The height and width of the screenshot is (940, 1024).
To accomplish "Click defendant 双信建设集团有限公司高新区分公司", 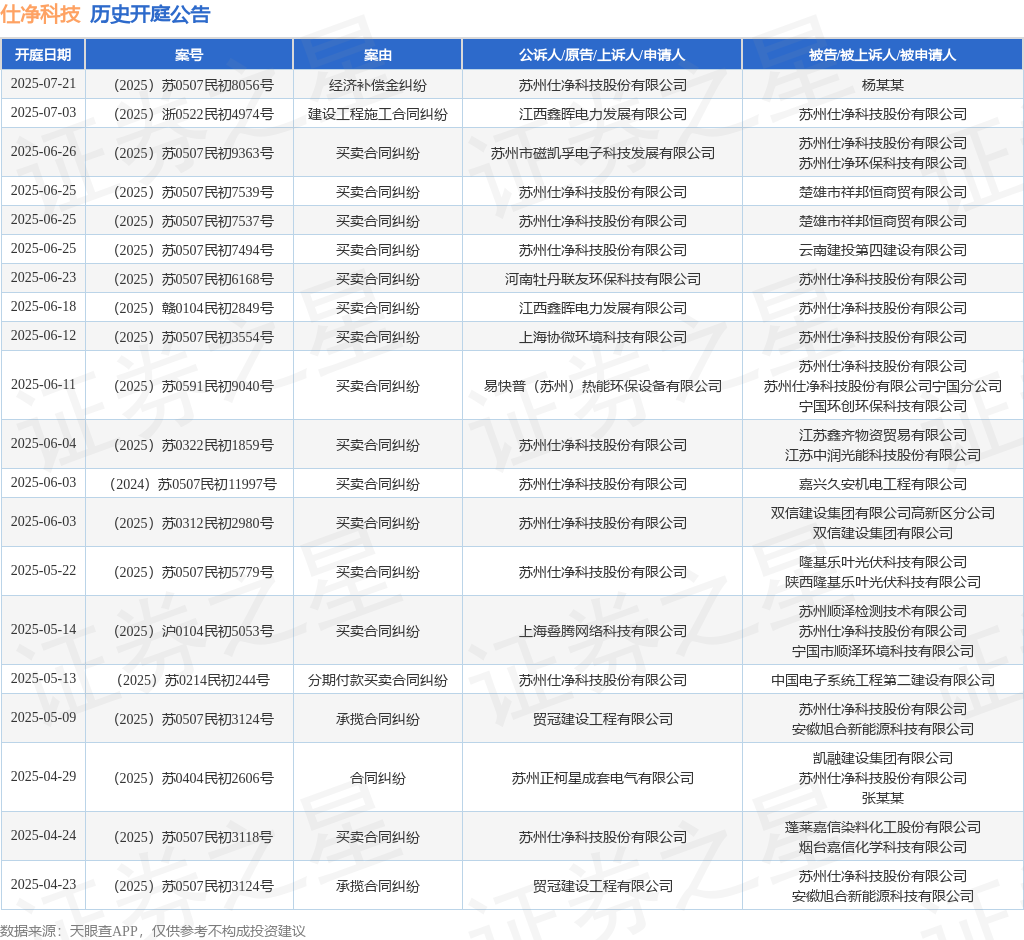I will point(882,513).
